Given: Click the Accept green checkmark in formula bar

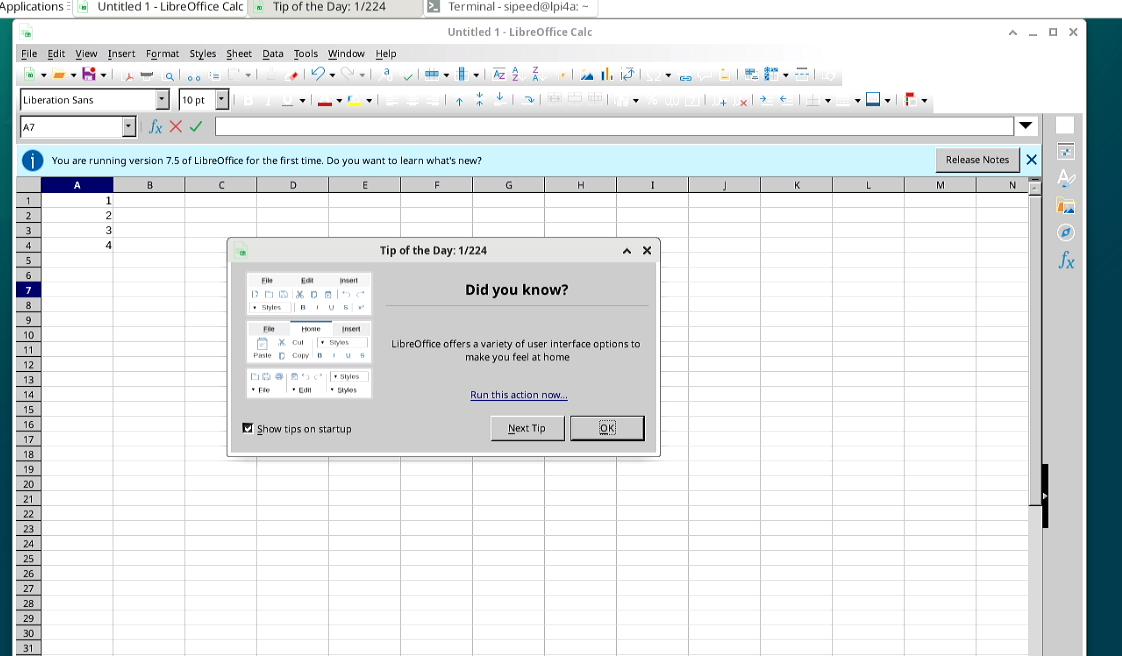Looking at the screenshot, I should [x=196, y=127].
